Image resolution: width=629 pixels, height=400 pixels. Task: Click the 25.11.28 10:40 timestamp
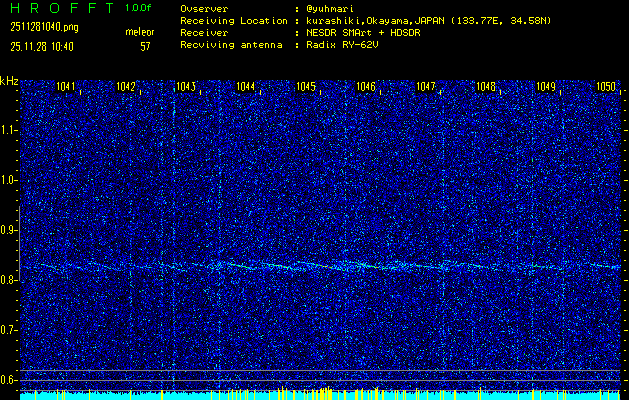tap(41, 45)
